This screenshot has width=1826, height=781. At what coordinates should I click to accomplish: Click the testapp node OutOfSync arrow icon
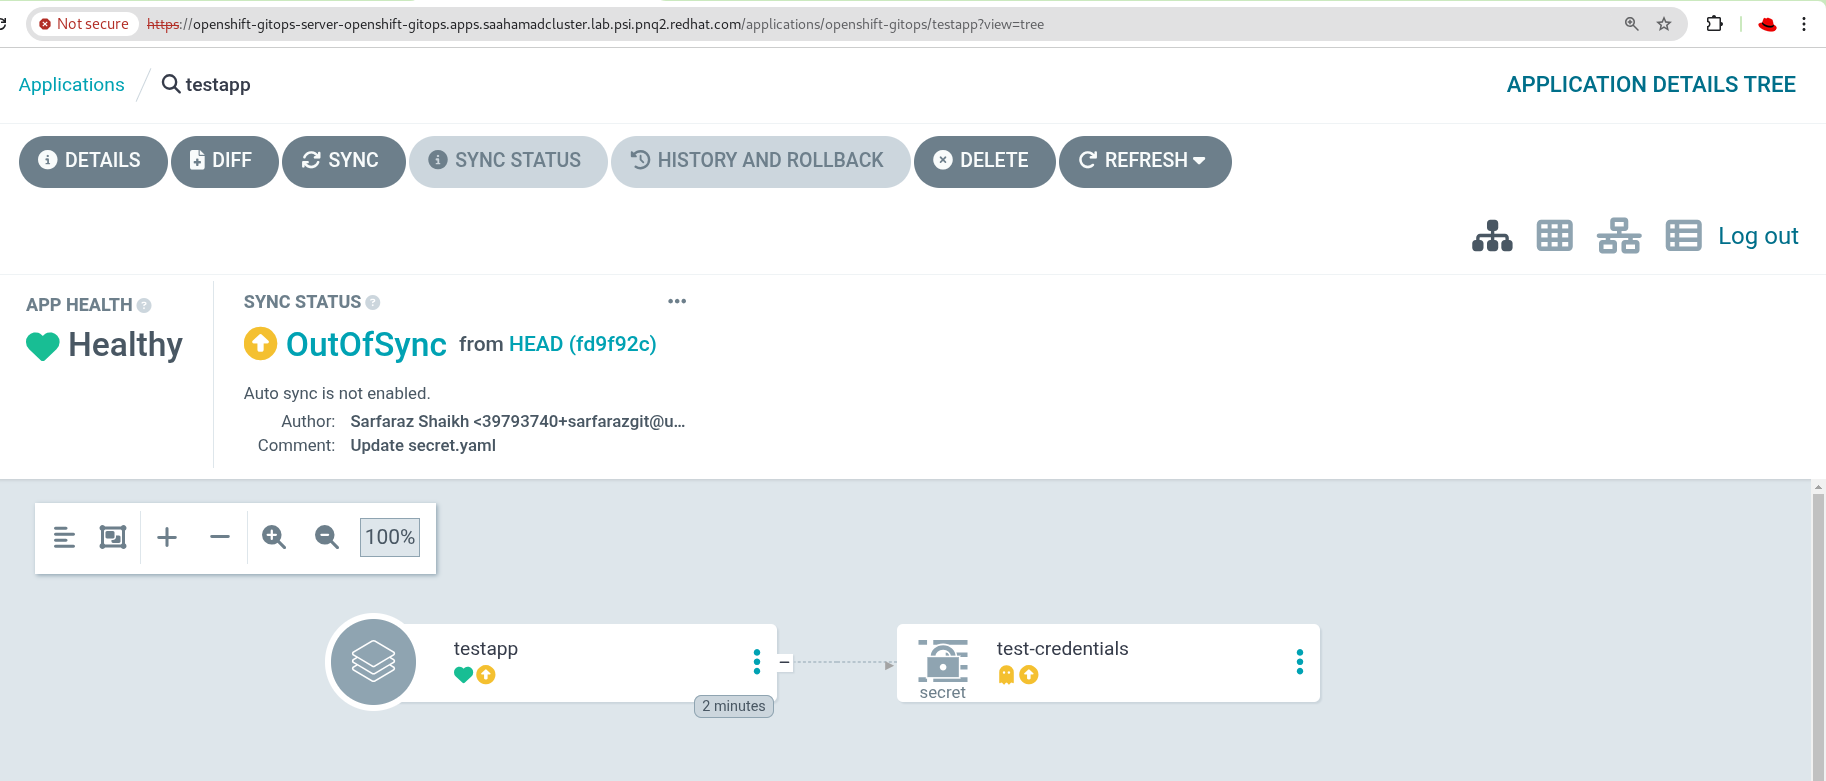pos(486,675)
